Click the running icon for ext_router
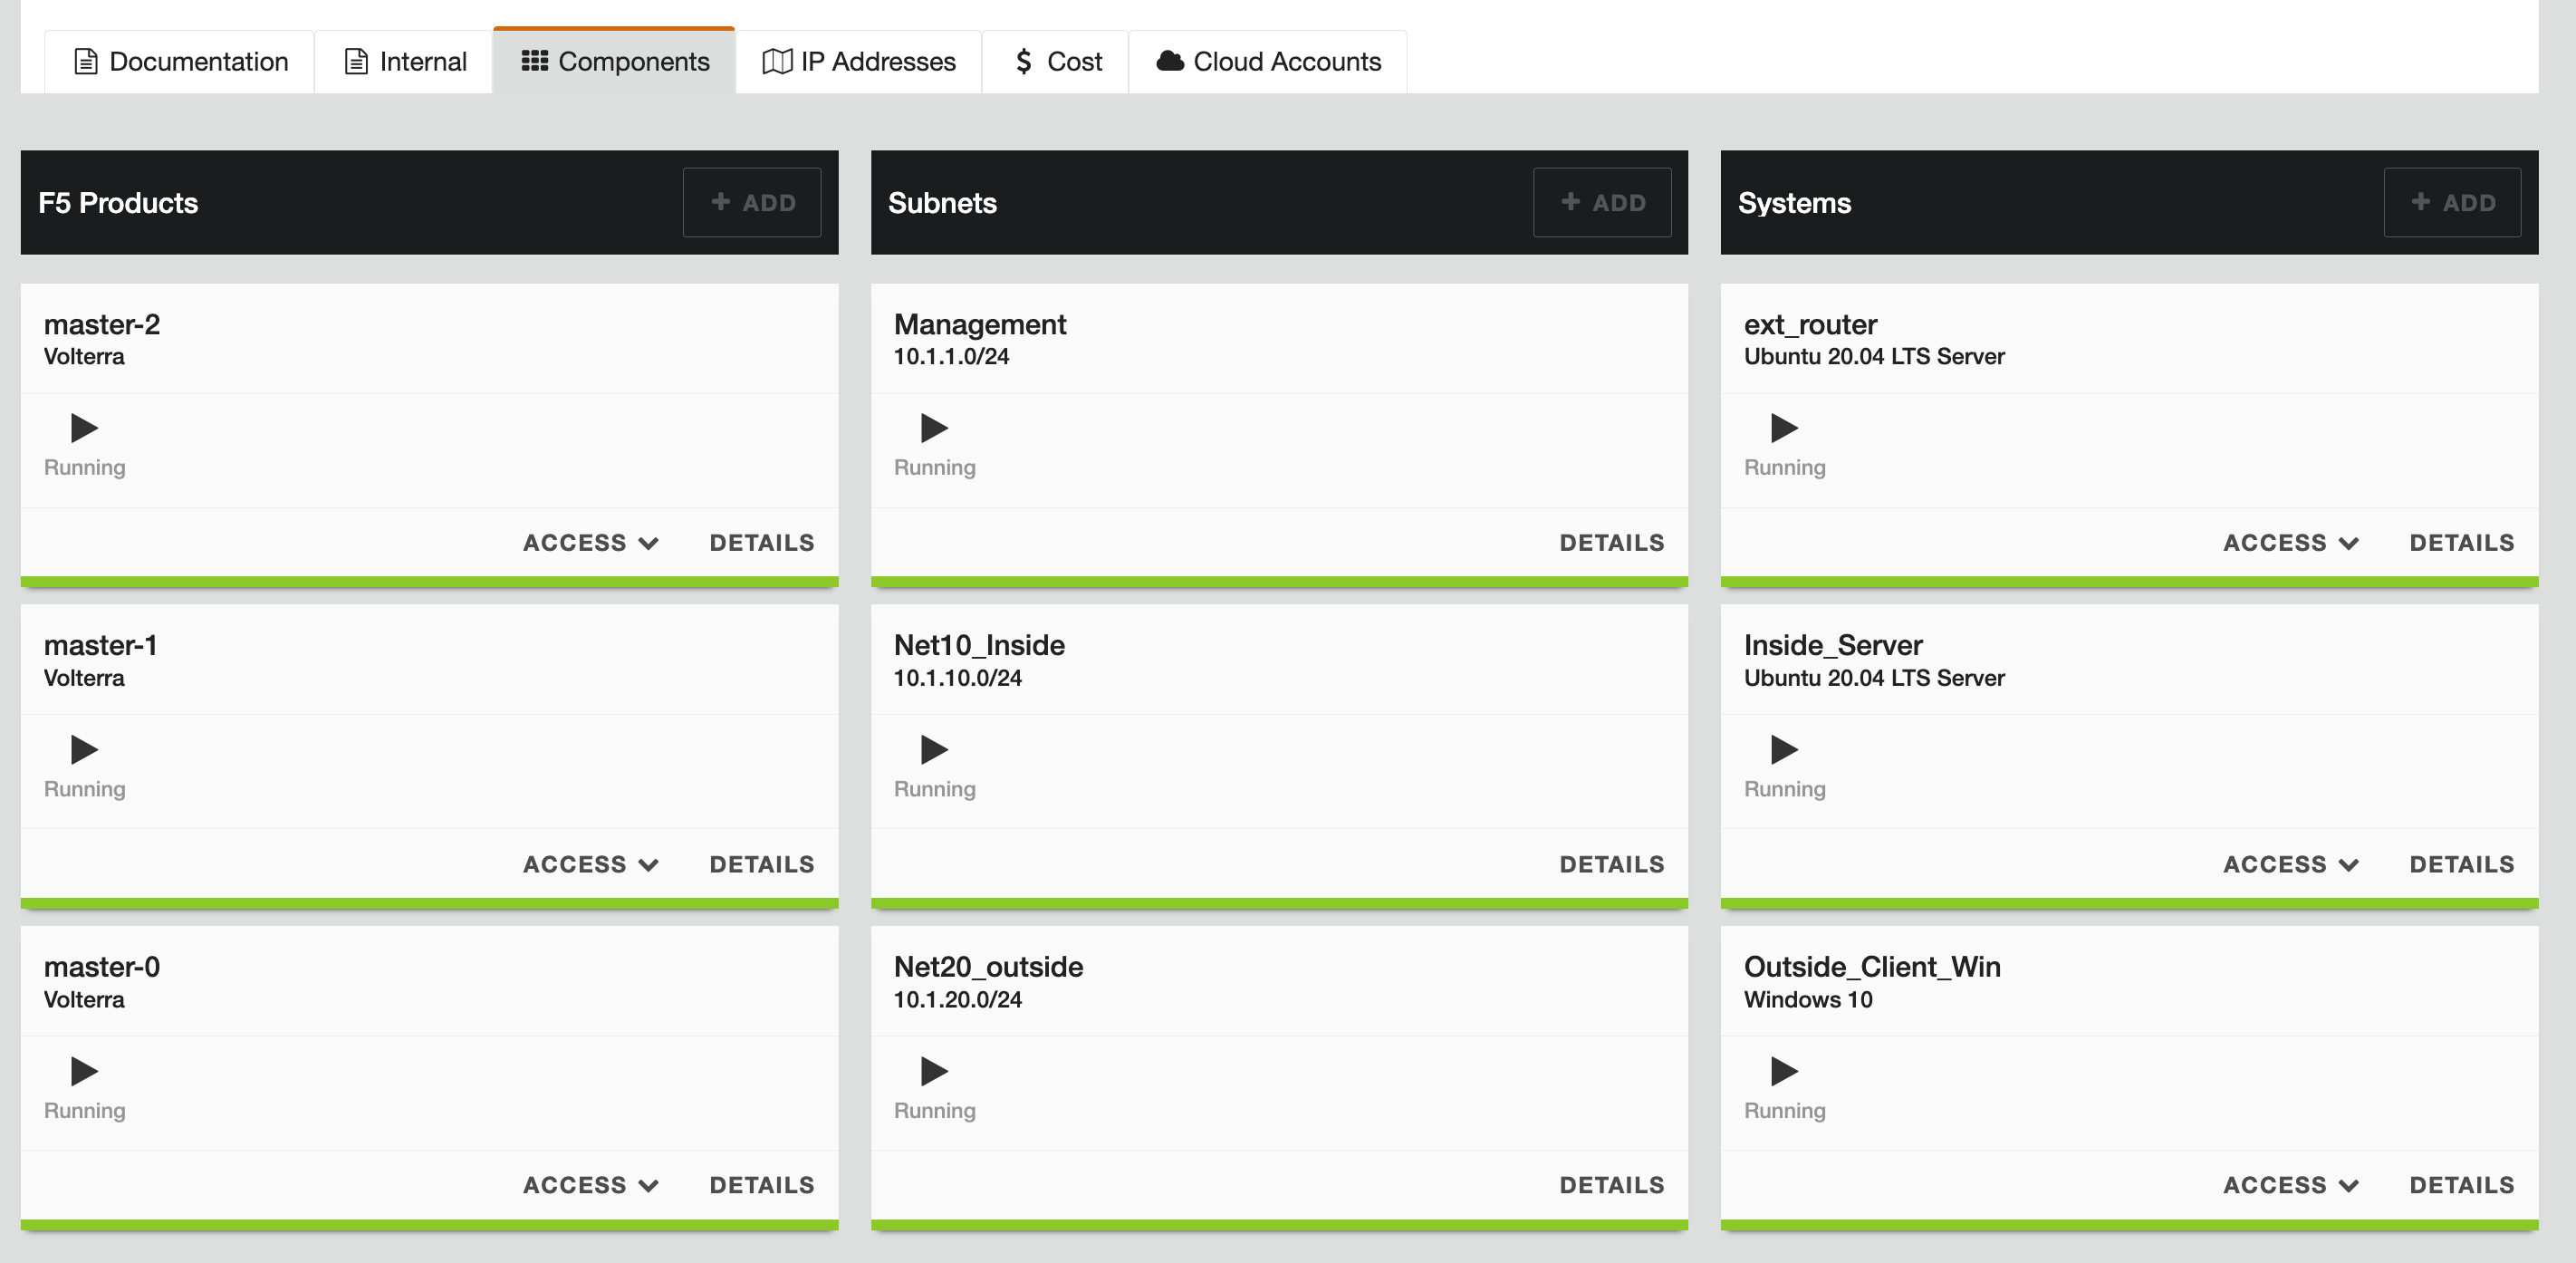 (x=1784, y=428)
